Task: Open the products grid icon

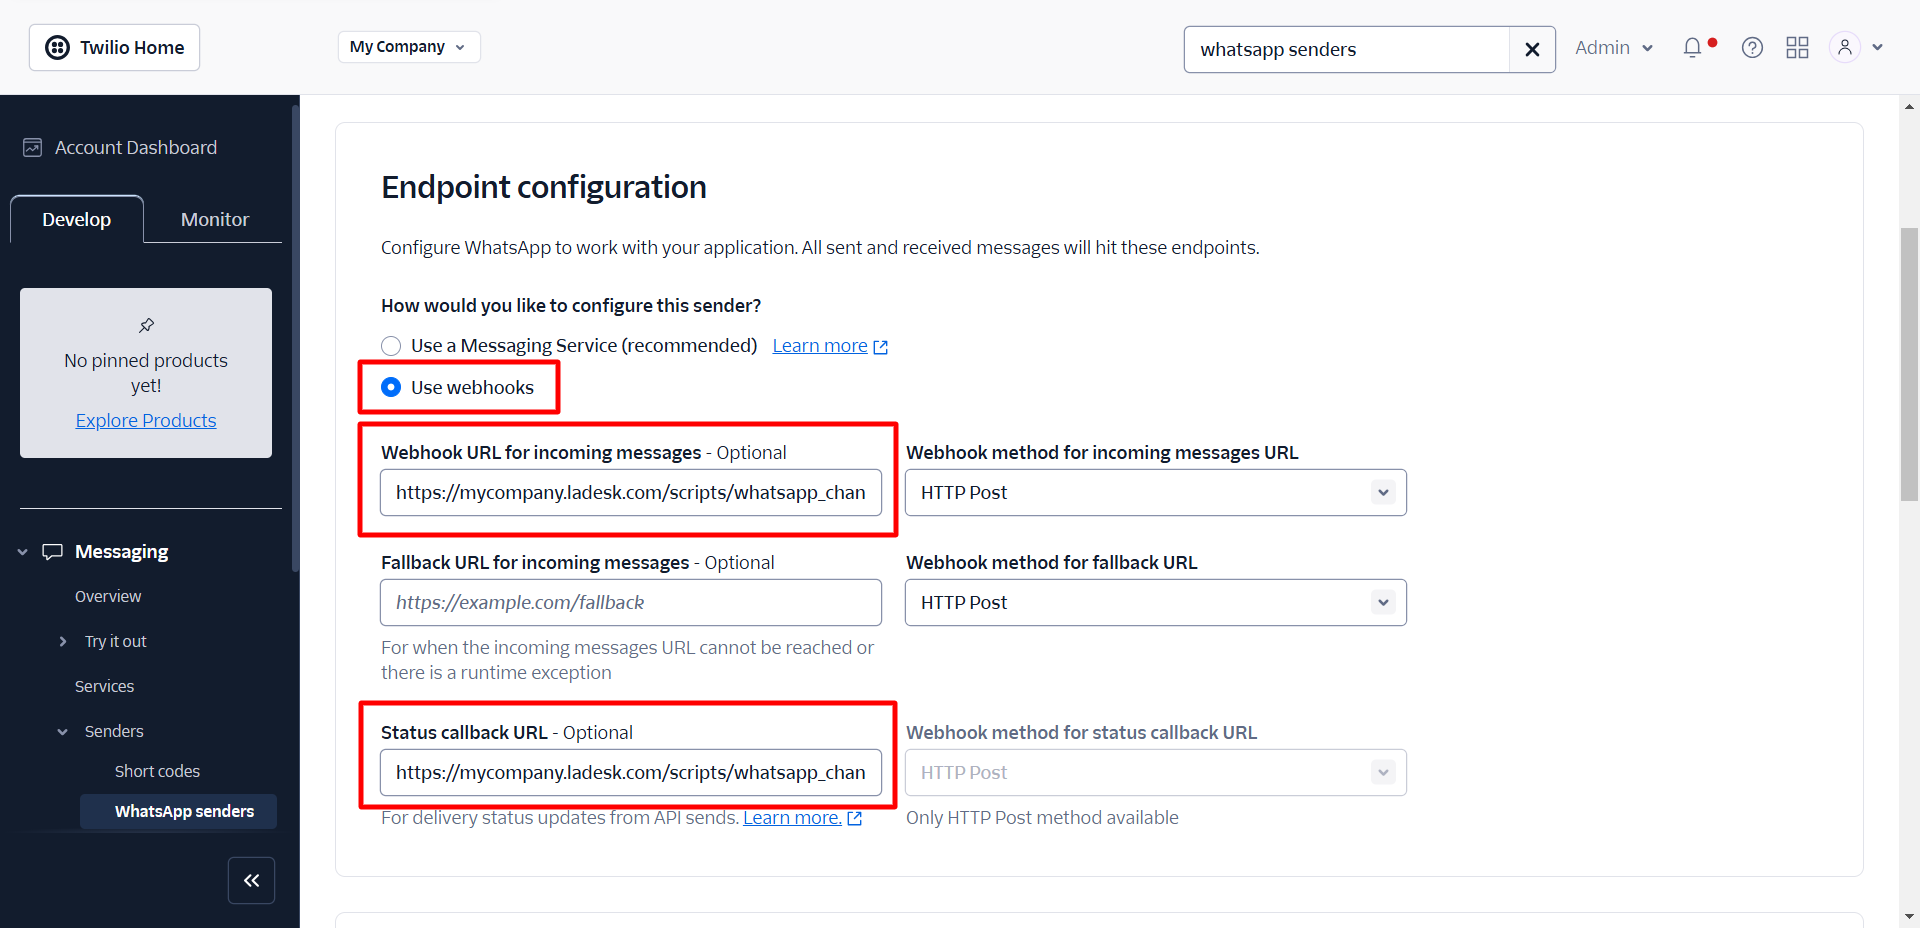Action: [x=1797, y=48]
